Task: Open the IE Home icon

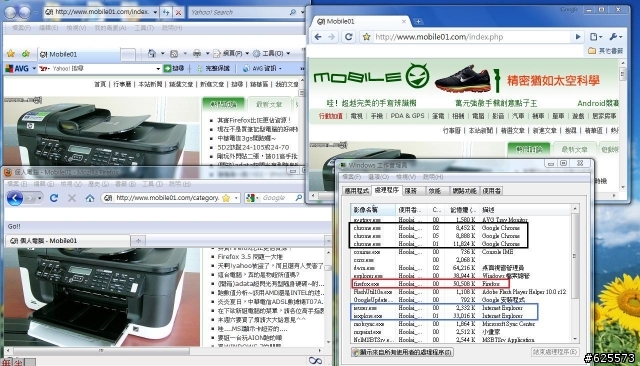Action: pos(152,53)
